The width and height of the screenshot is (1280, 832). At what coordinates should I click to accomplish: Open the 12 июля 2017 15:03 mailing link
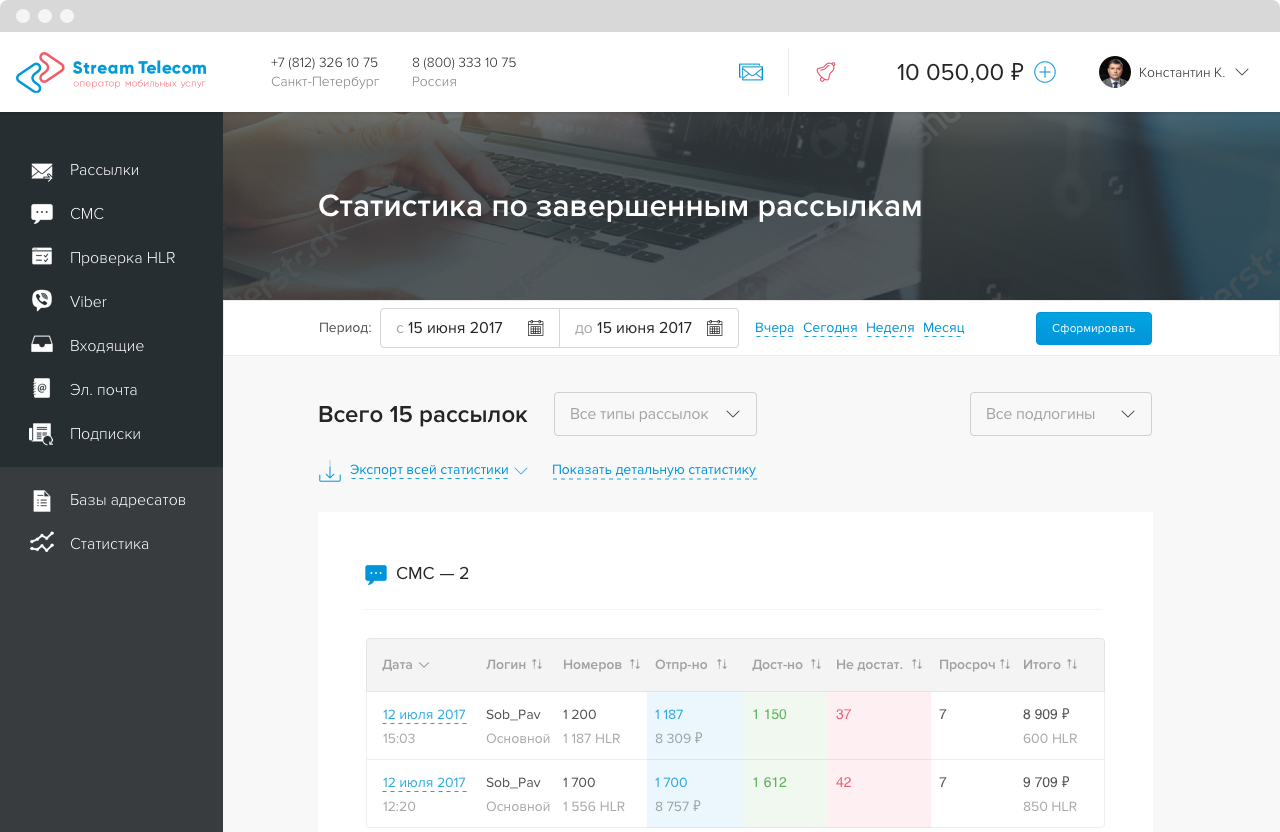[x=424, y=715]
